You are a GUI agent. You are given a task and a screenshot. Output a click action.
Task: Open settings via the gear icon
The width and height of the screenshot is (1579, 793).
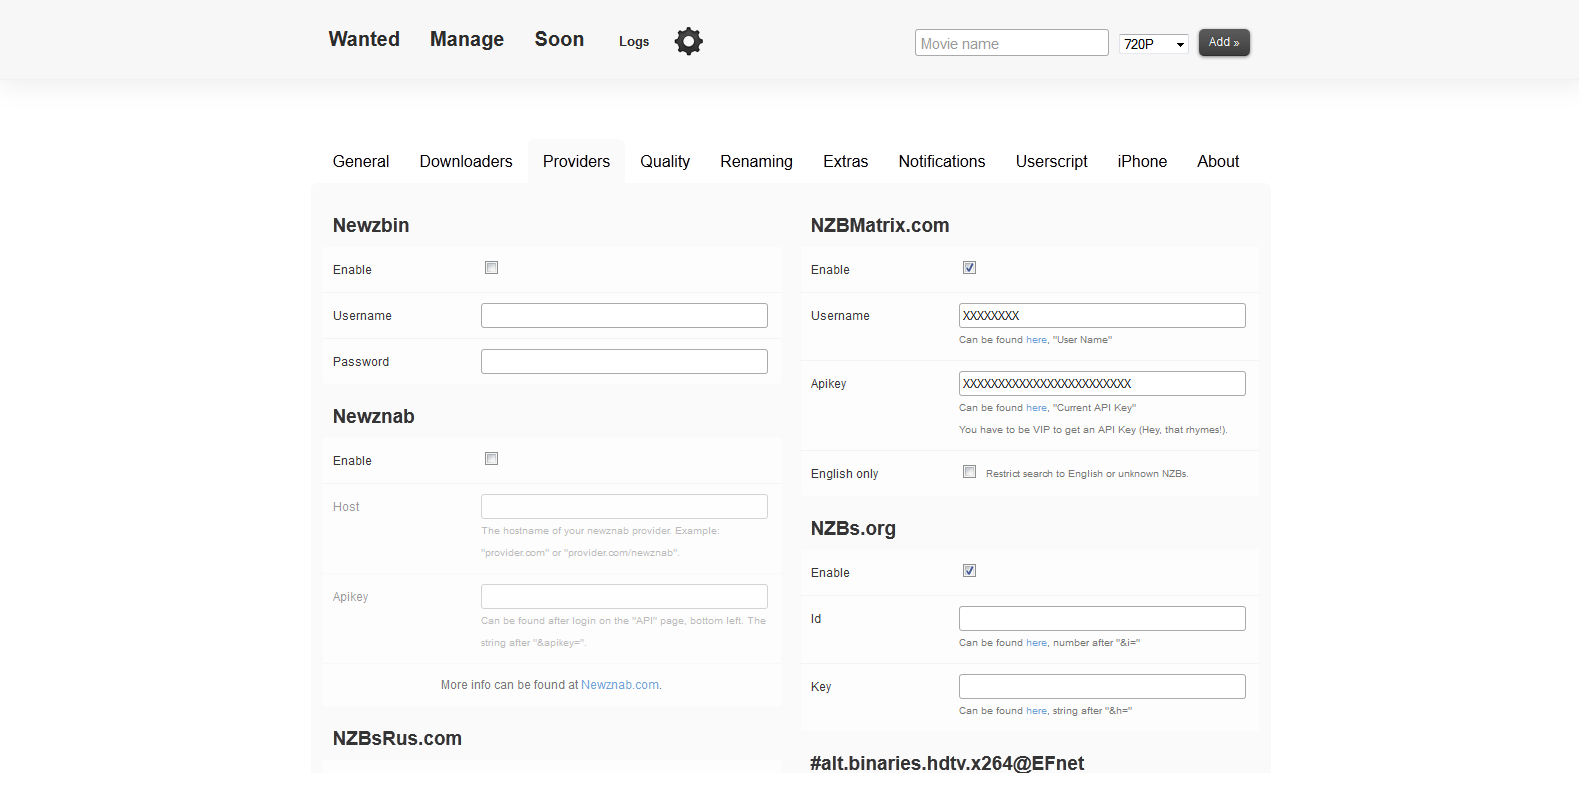click(x=689, y=41)
